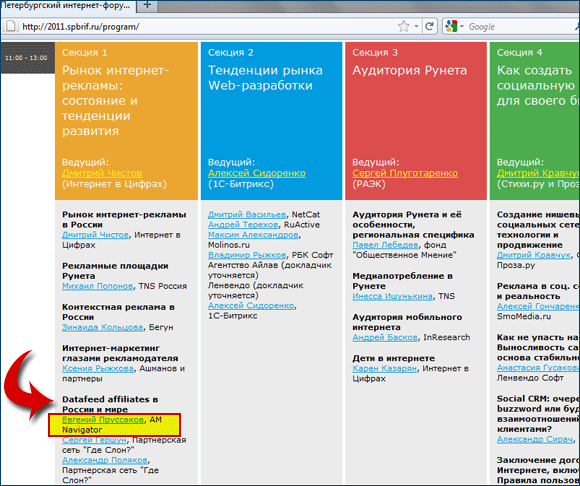The height and width of the screenshot is (486, 580).
Task: Open a new tab with plus button
Action: point(147,5)
